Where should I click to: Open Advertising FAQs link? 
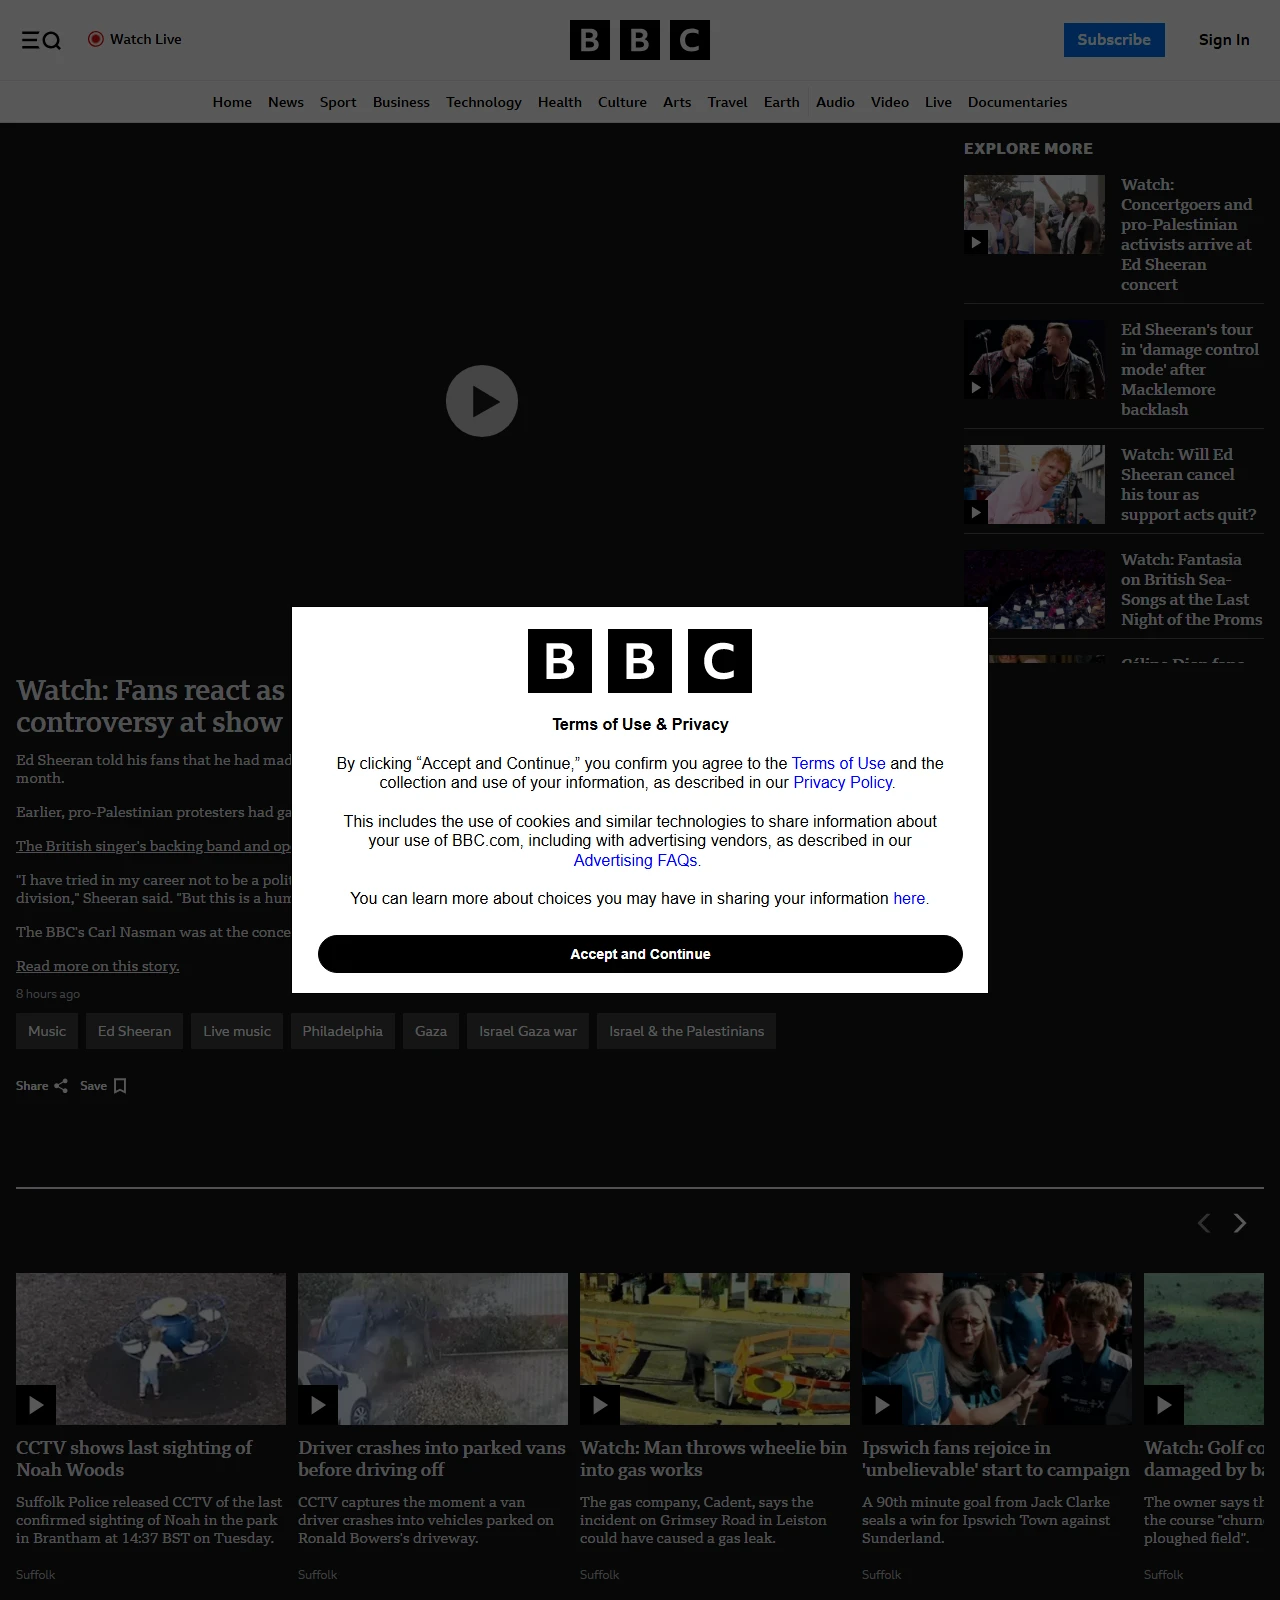click(637, 860)
